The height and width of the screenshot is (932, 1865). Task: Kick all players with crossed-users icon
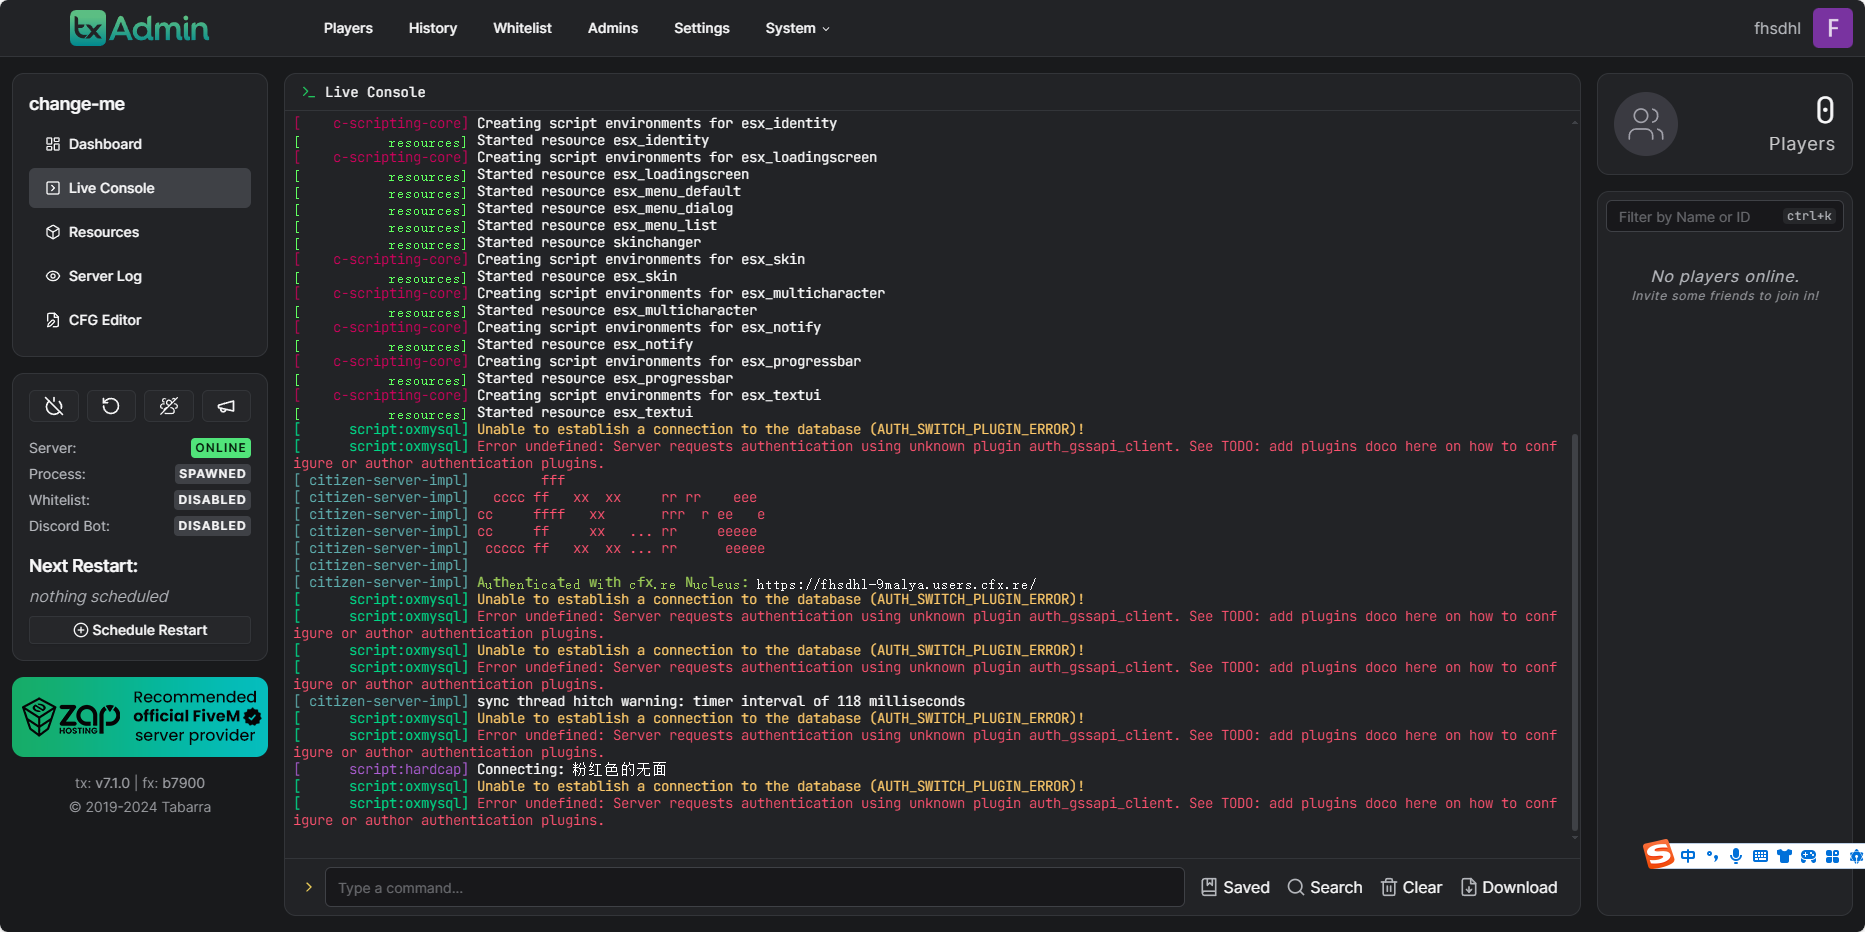pyautogui.click(x=169, y=406)
